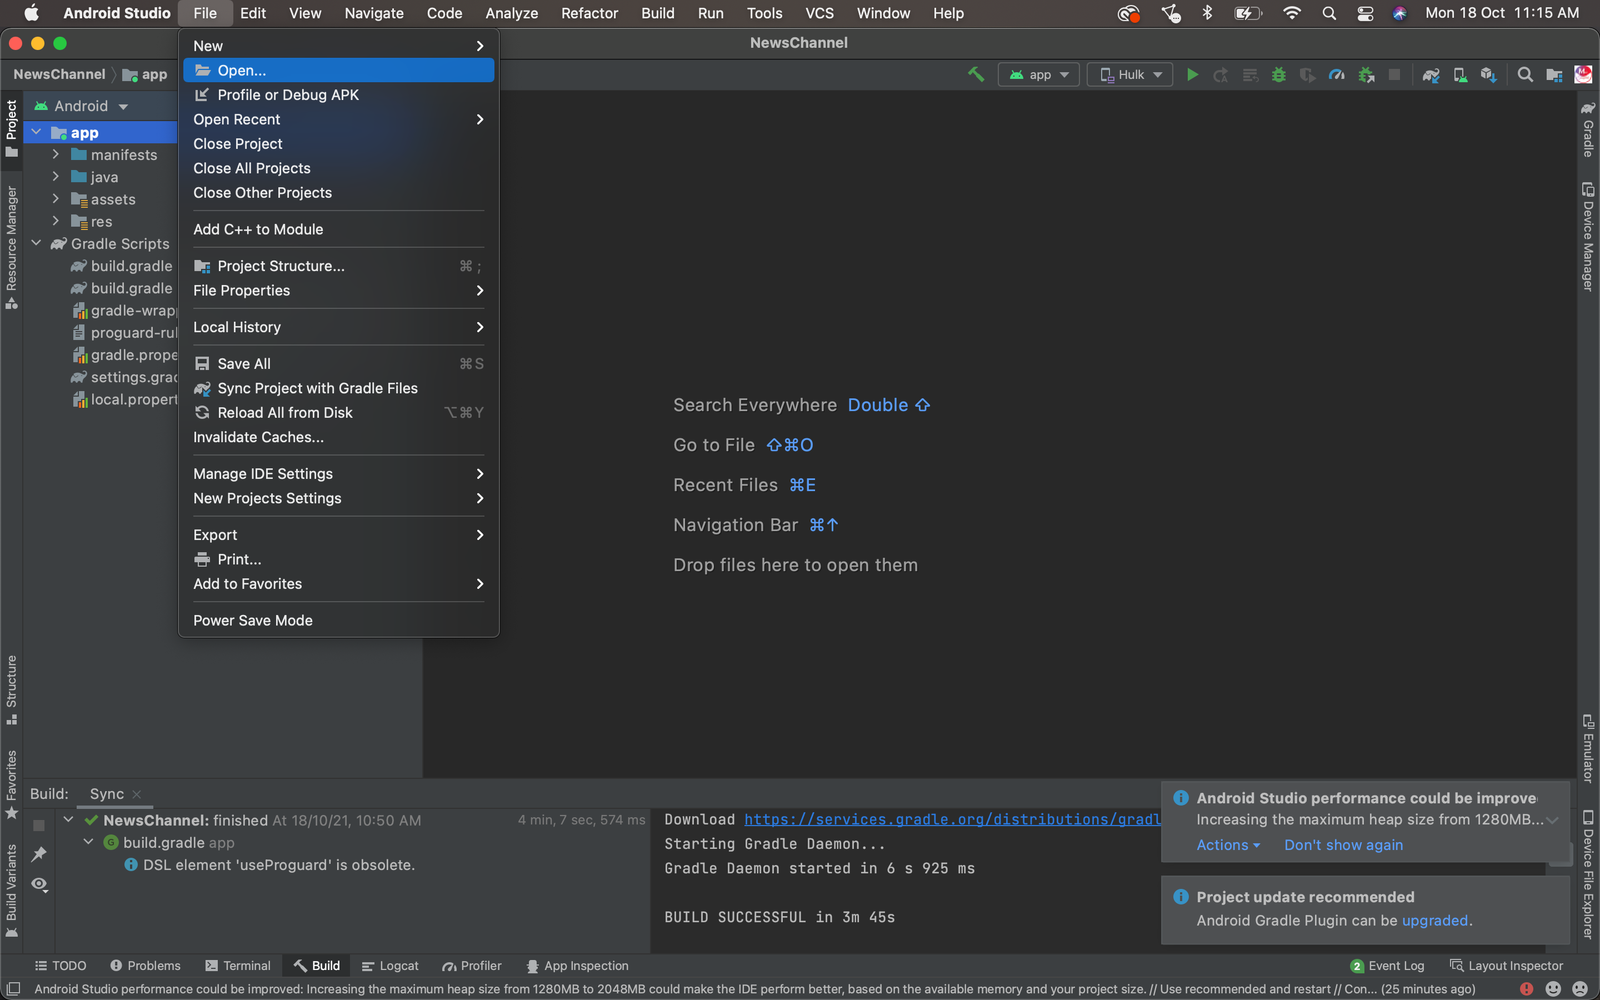Click the macOS Spotlight search icon
1600x1000 pixels.
point(1329,13)
